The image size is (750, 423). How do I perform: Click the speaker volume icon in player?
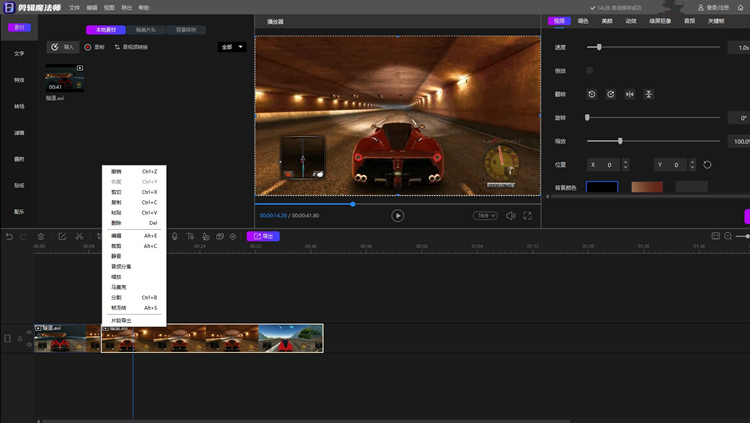click(x=511, y=216)
